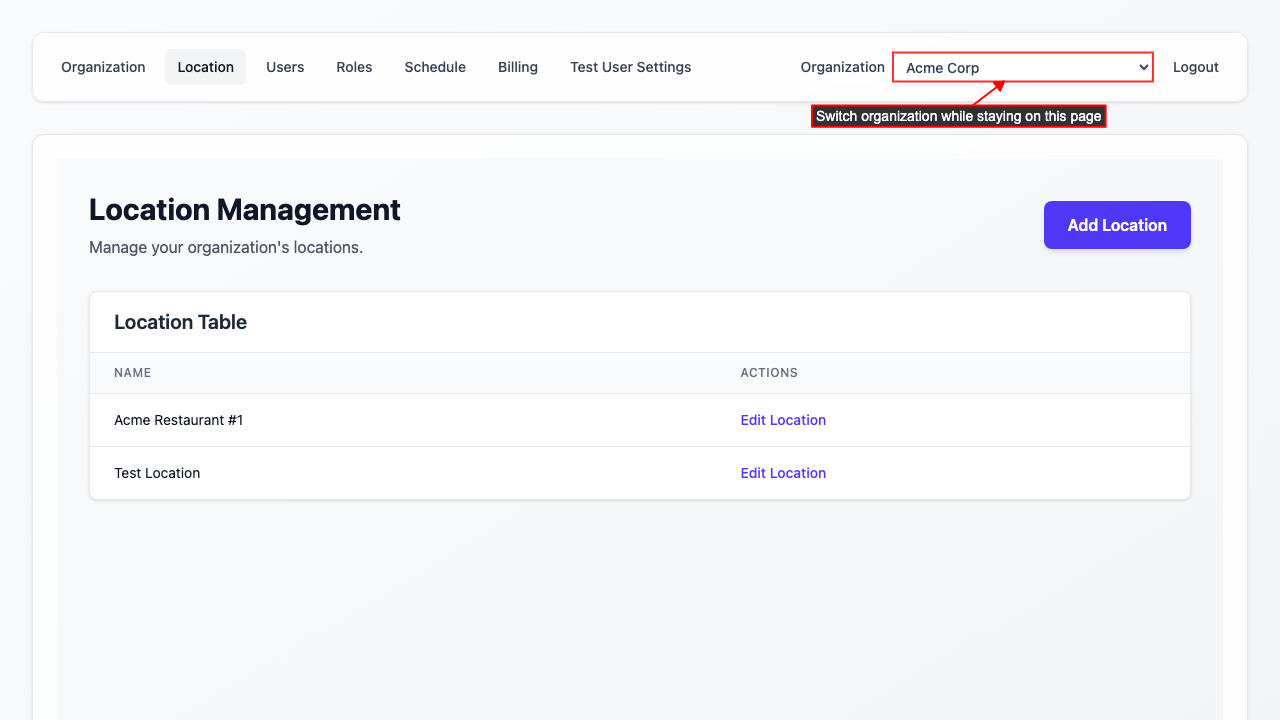Switch to the Schedule tab
Viewport: 1280px width, 720px height.
coord(435,67)
